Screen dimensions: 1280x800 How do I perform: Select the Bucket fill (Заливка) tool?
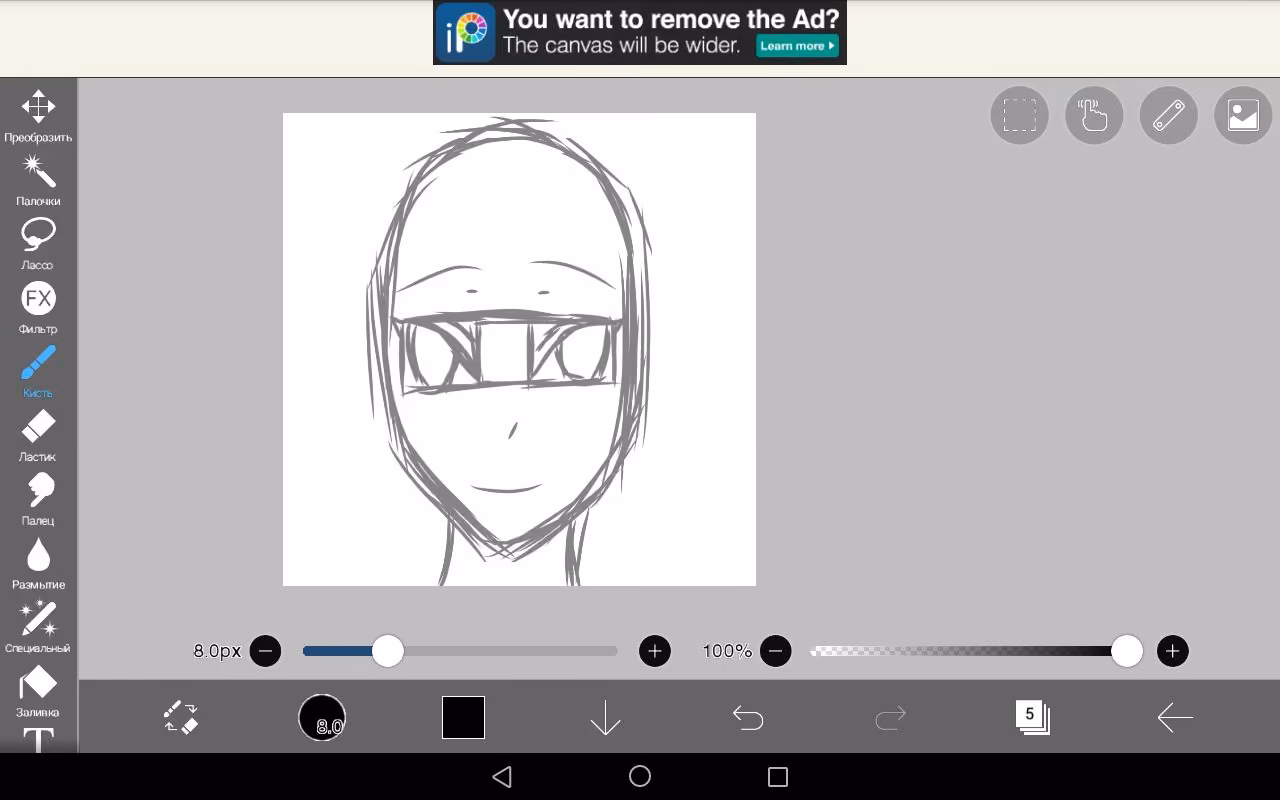pos(38,691)
